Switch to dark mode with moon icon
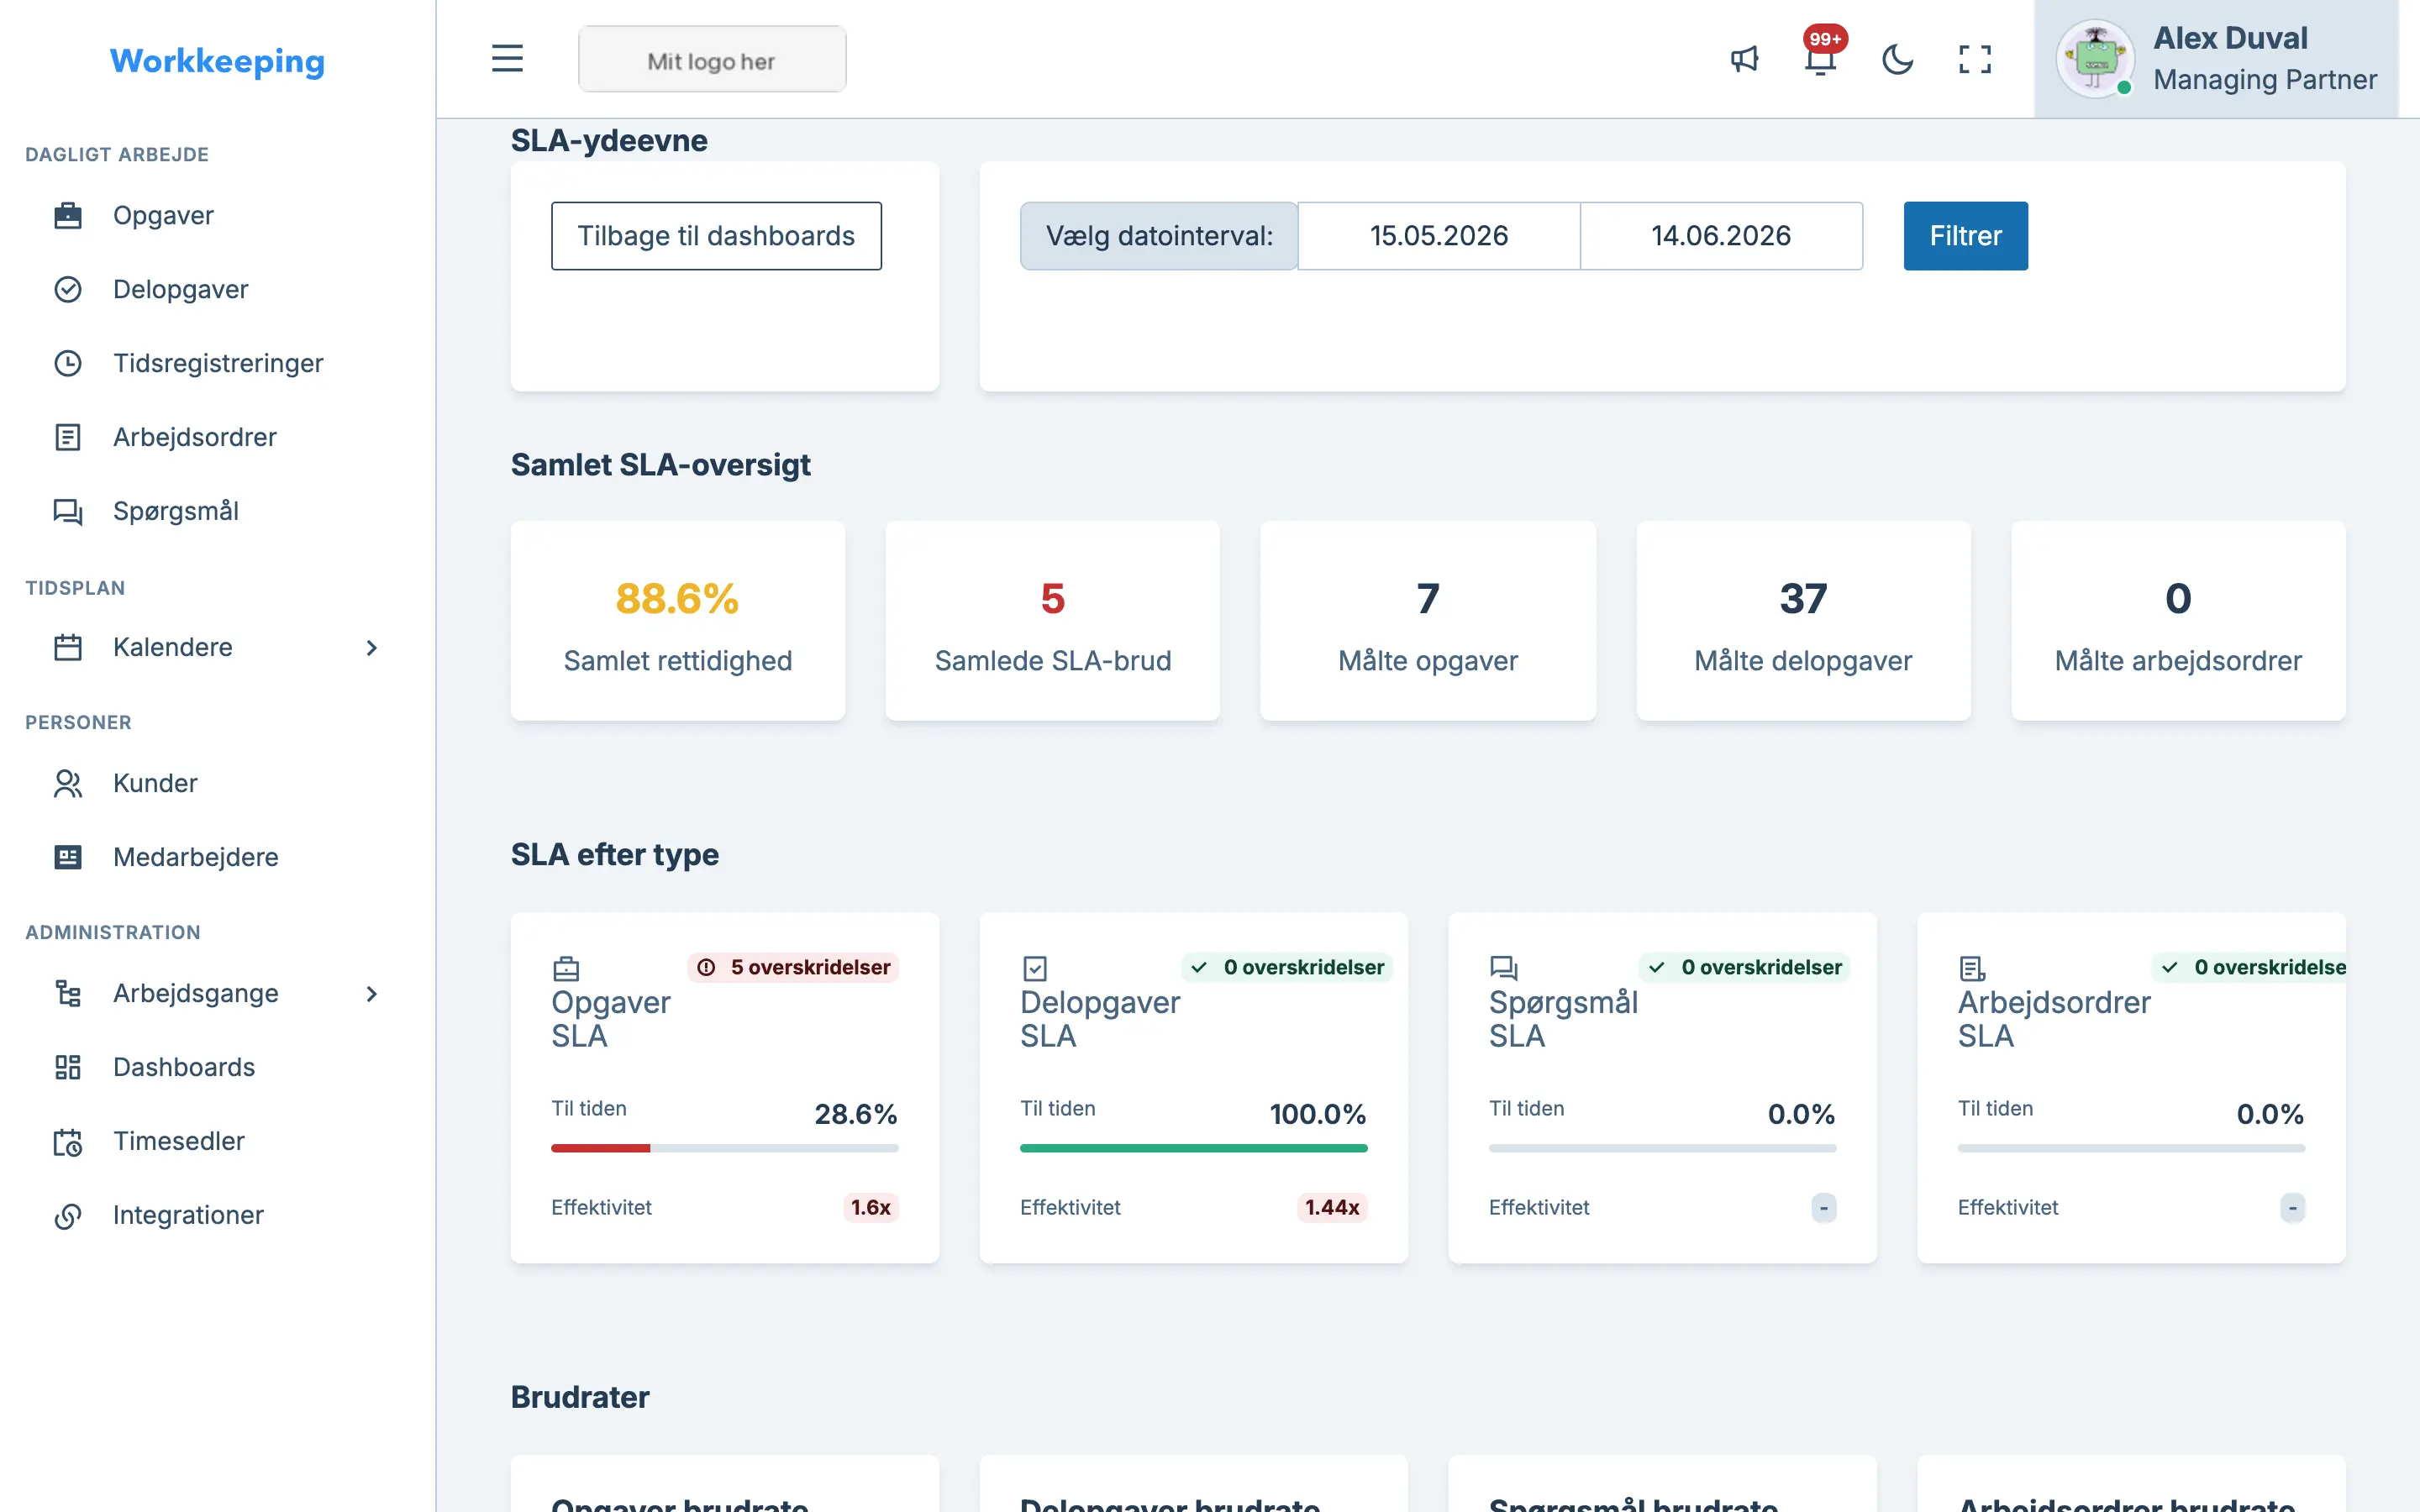 coord(1897,59)
